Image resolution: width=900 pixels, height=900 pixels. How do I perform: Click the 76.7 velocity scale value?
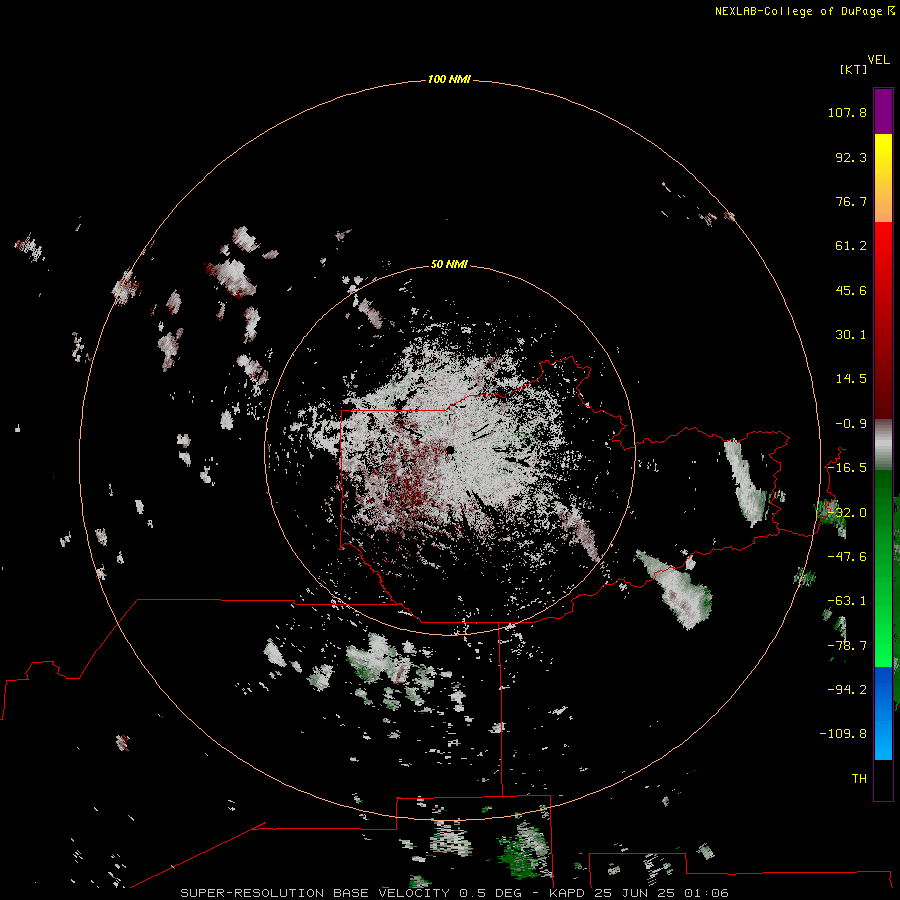point(851,201)
